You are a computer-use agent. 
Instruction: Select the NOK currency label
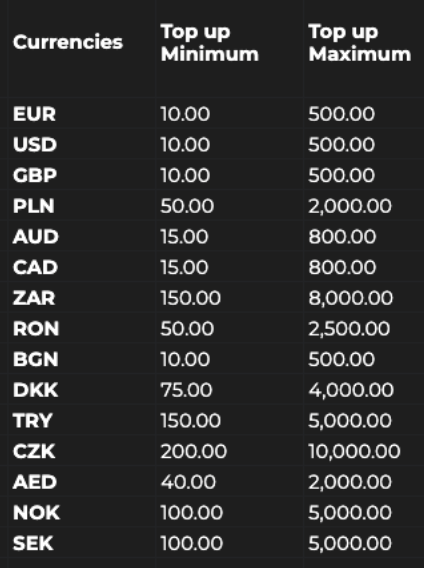click(36, 513)
